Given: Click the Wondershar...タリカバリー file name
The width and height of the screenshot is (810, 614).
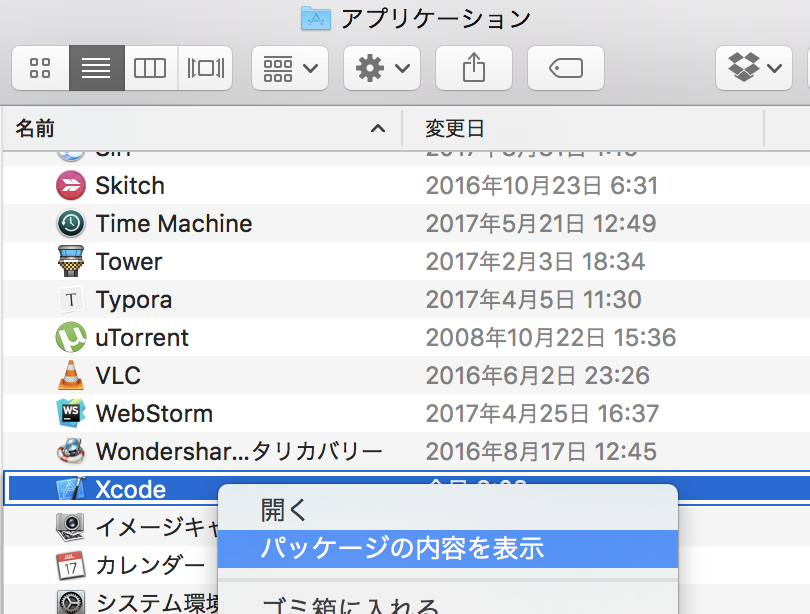Looking at the screenshot, I should 239,451.
